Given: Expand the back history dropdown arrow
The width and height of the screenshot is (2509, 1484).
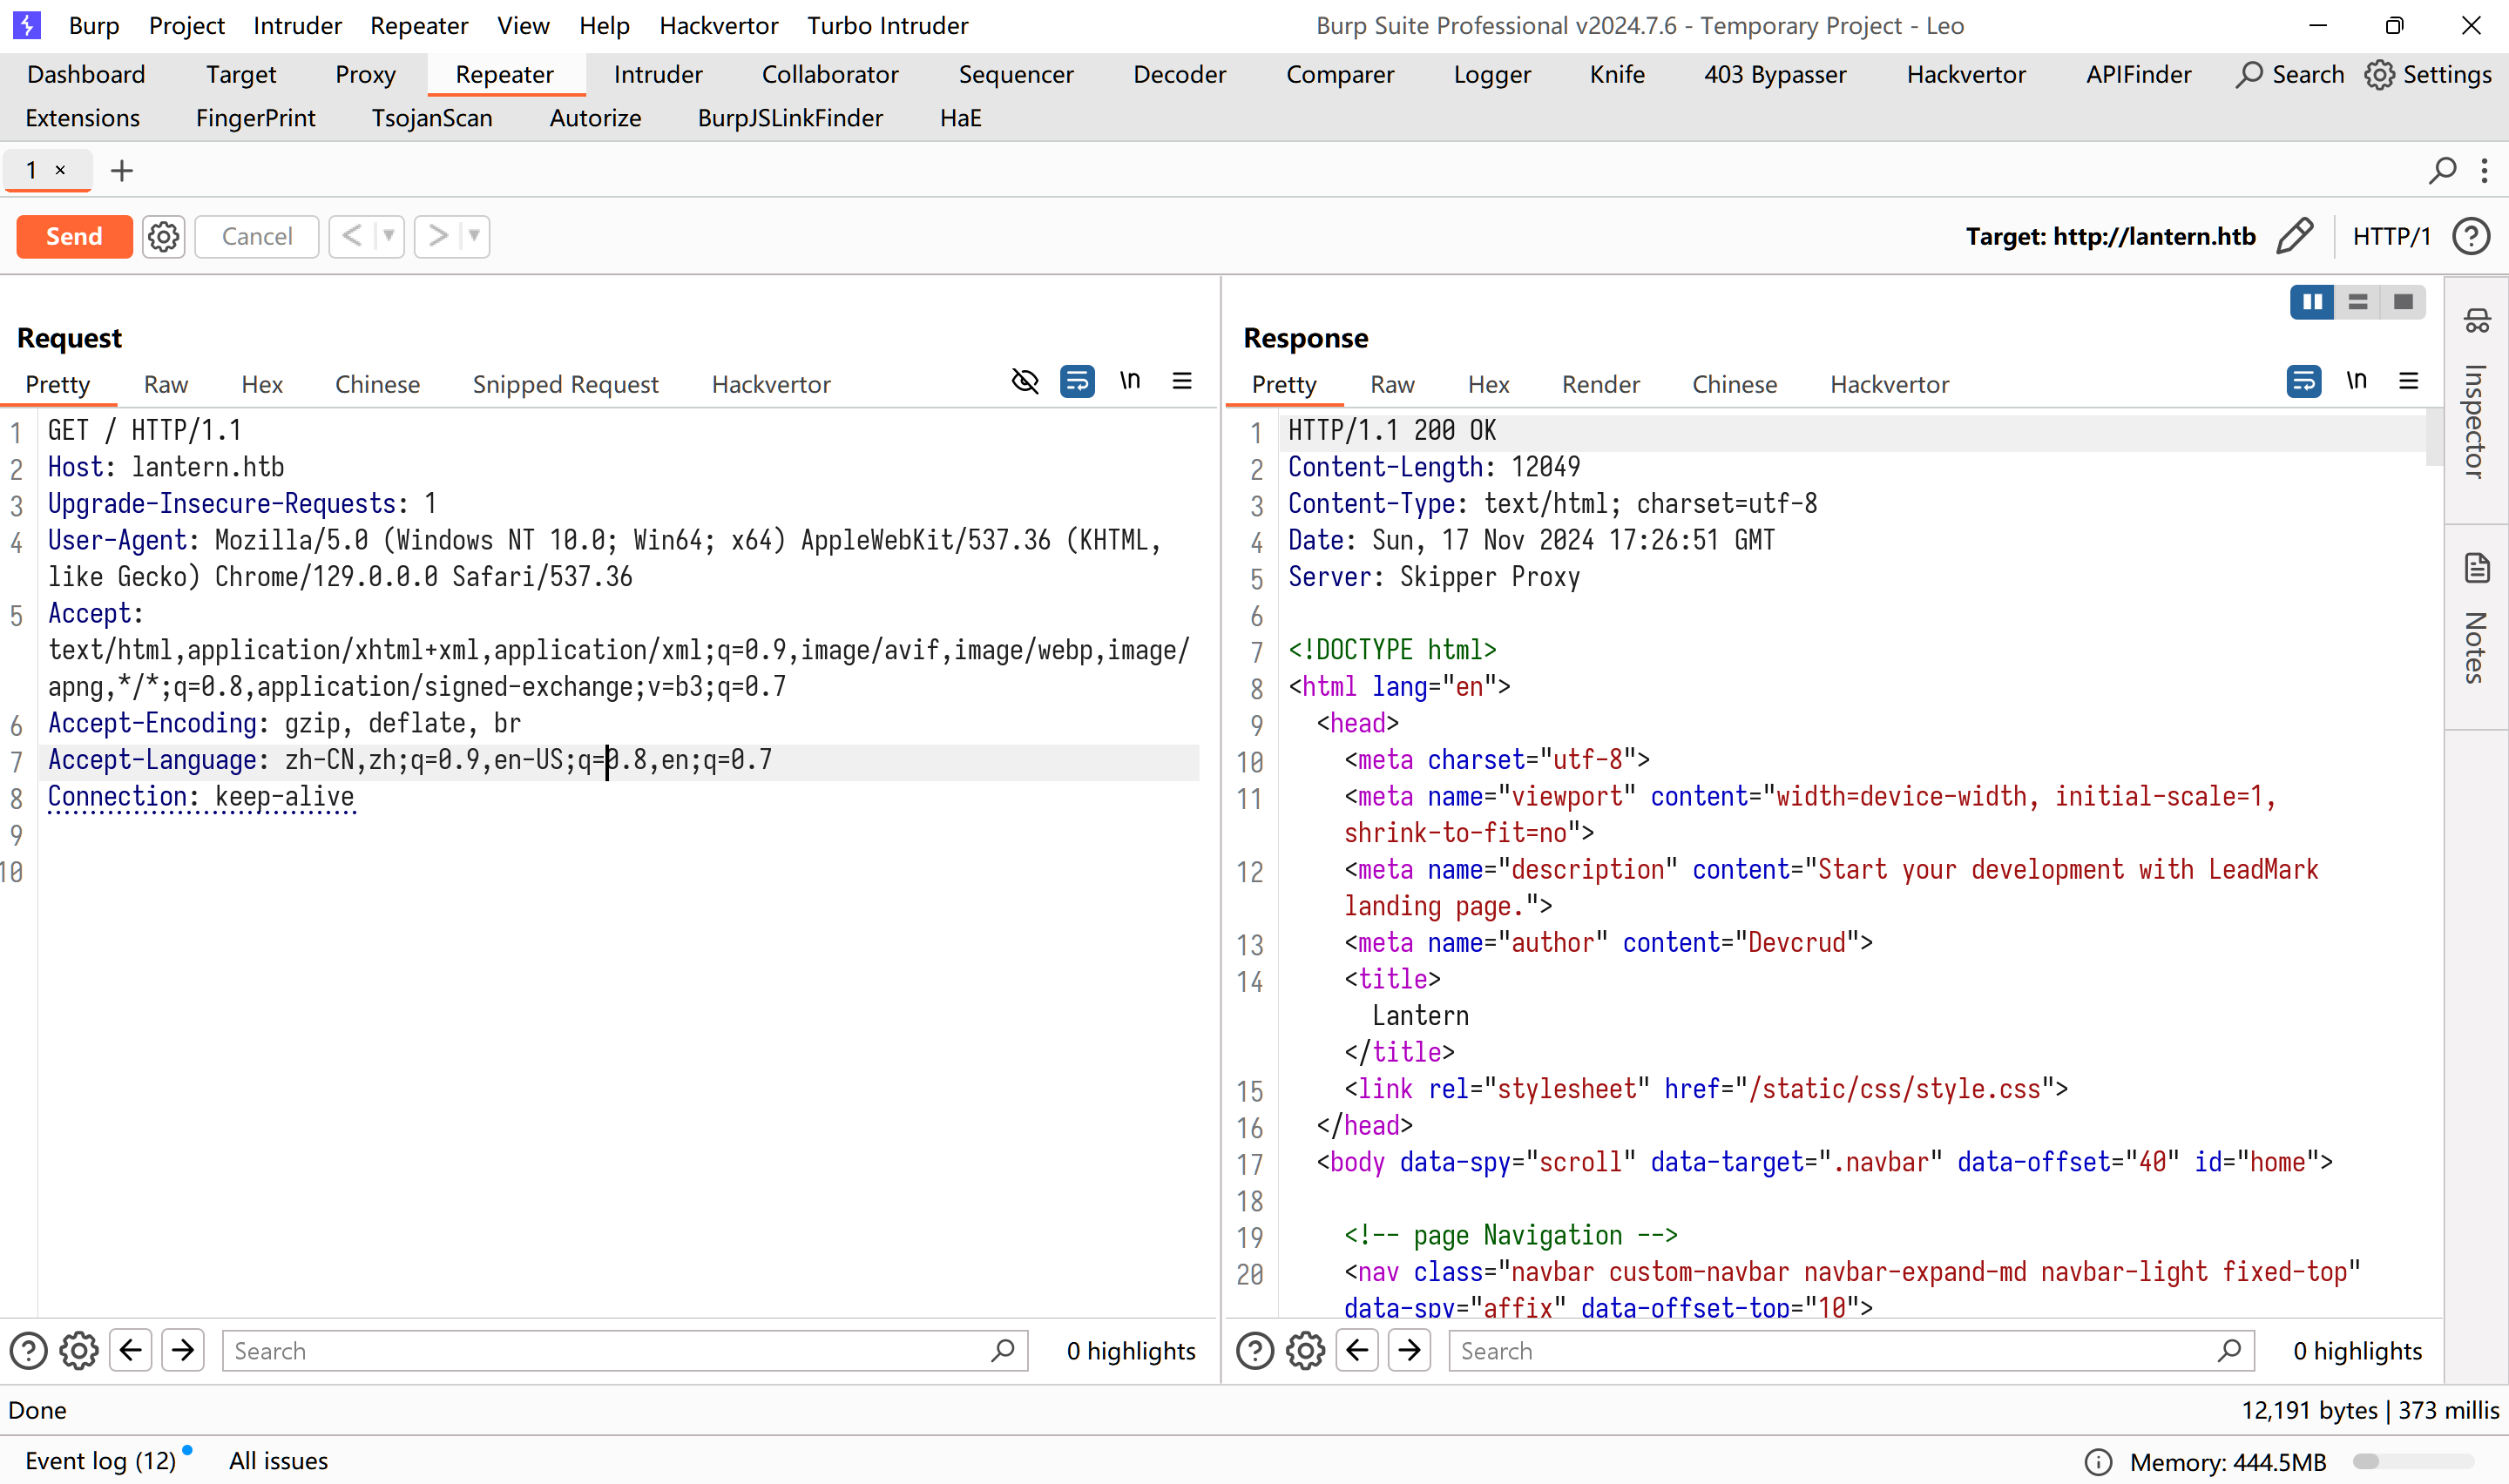Looking at the screenshot, I should 389,237.
